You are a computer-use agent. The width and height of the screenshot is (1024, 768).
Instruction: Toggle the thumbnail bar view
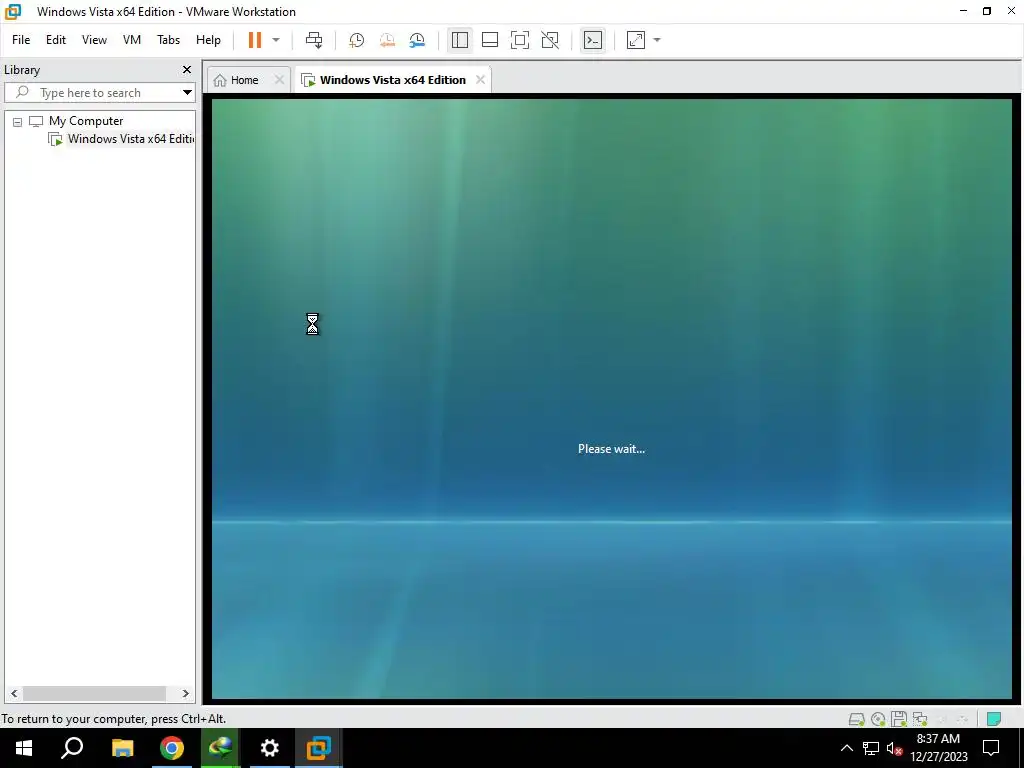tap(490, 40)
